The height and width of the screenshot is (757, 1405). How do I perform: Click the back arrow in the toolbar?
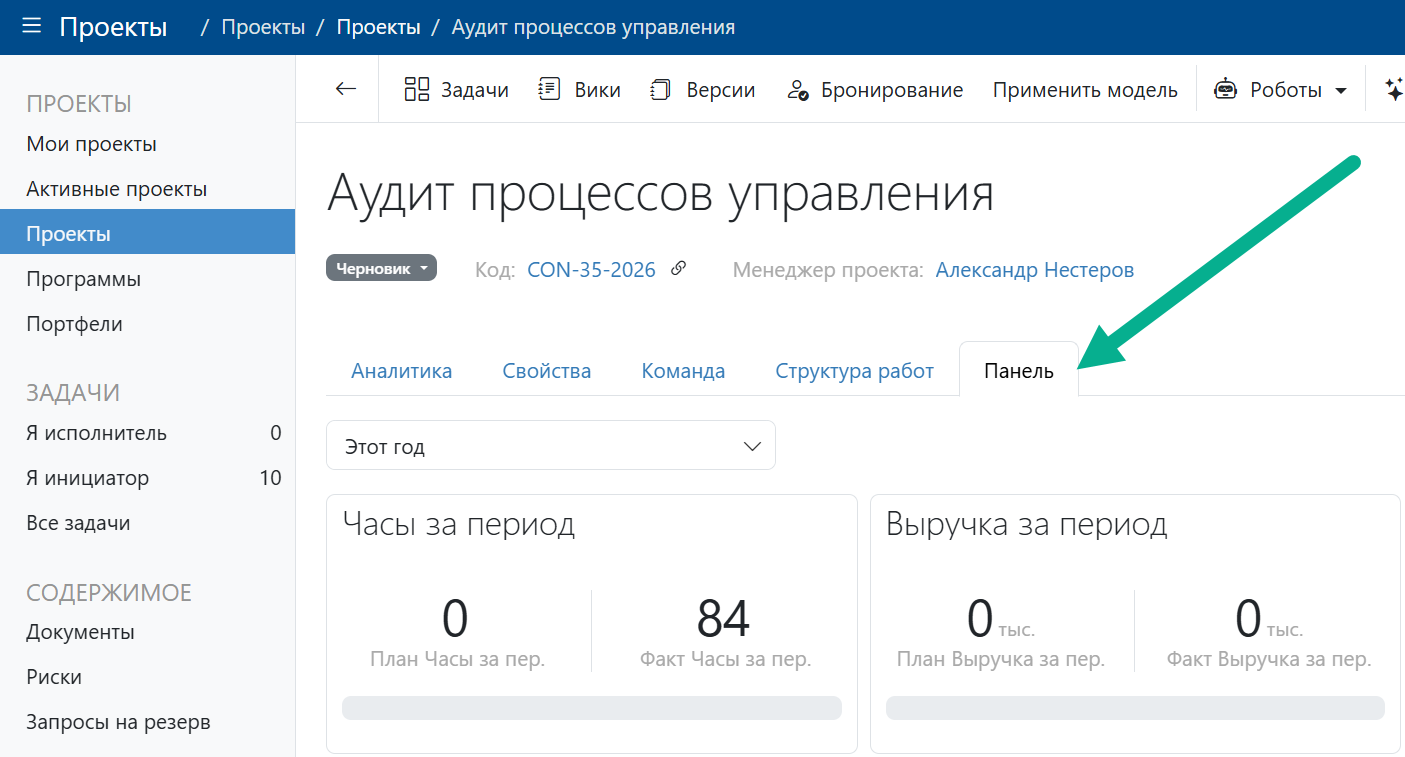(346, 89)
